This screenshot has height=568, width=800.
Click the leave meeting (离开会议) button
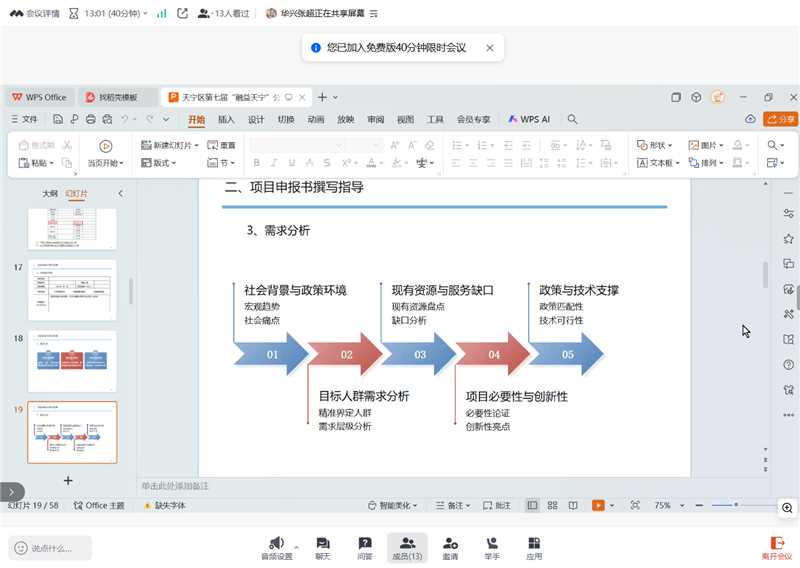pyautogui.click(x=777, y=548)
